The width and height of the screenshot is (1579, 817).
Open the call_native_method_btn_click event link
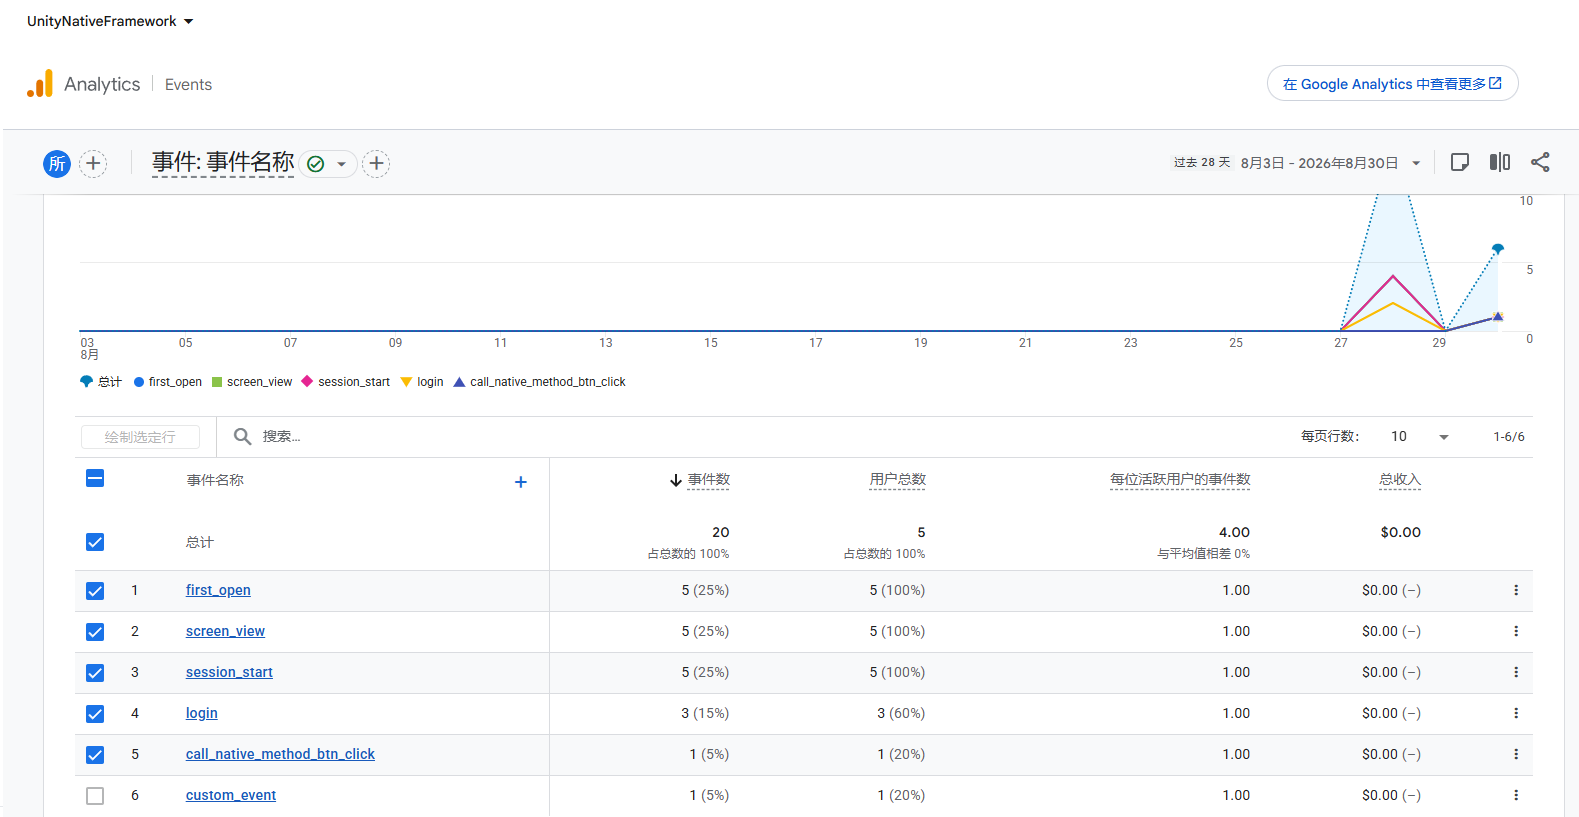pyautogui.click(x=280, y=754)
